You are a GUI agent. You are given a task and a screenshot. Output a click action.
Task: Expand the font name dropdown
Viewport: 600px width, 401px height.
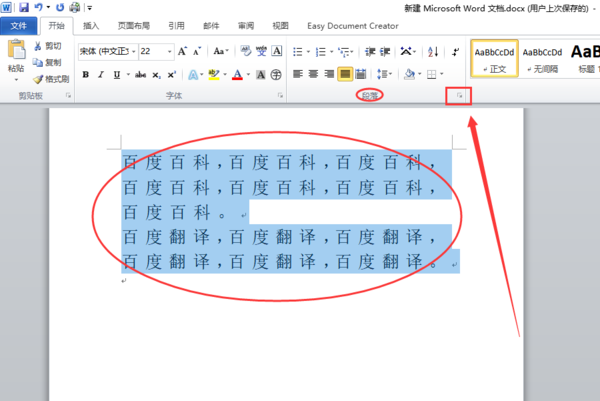(x=134, y=51)
